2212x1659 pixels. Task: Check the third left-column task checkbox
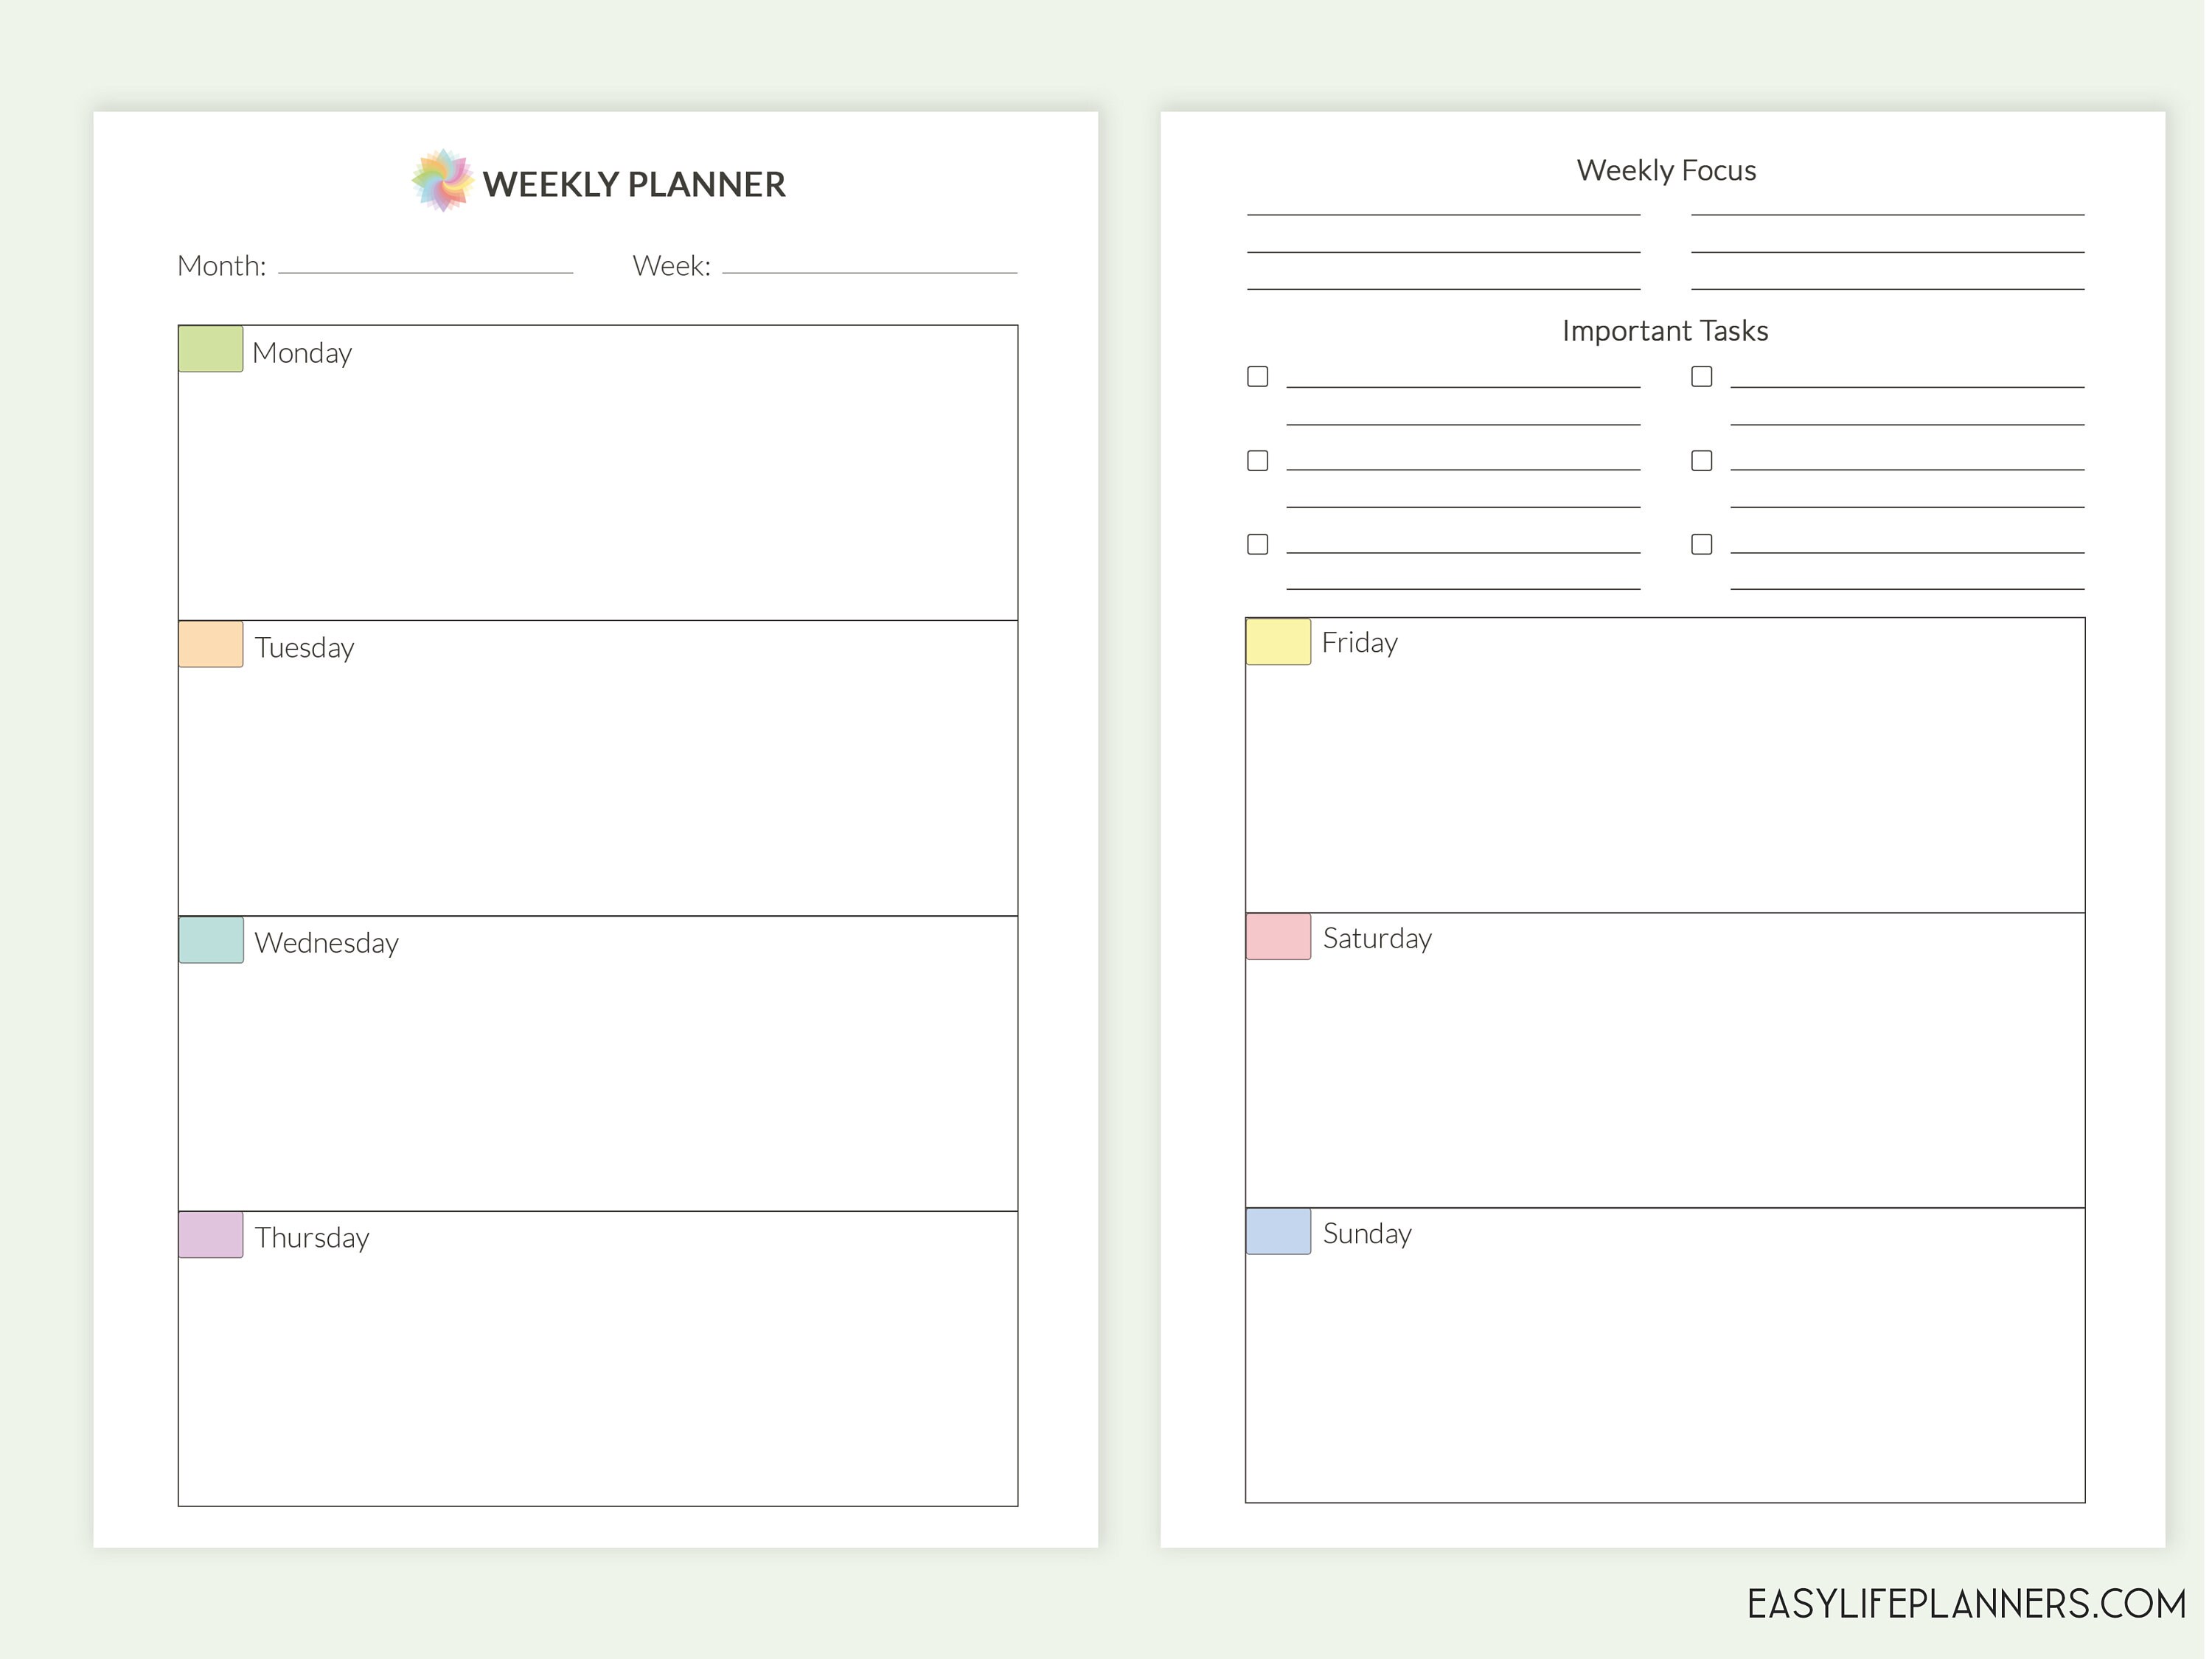click(1258, 544)
